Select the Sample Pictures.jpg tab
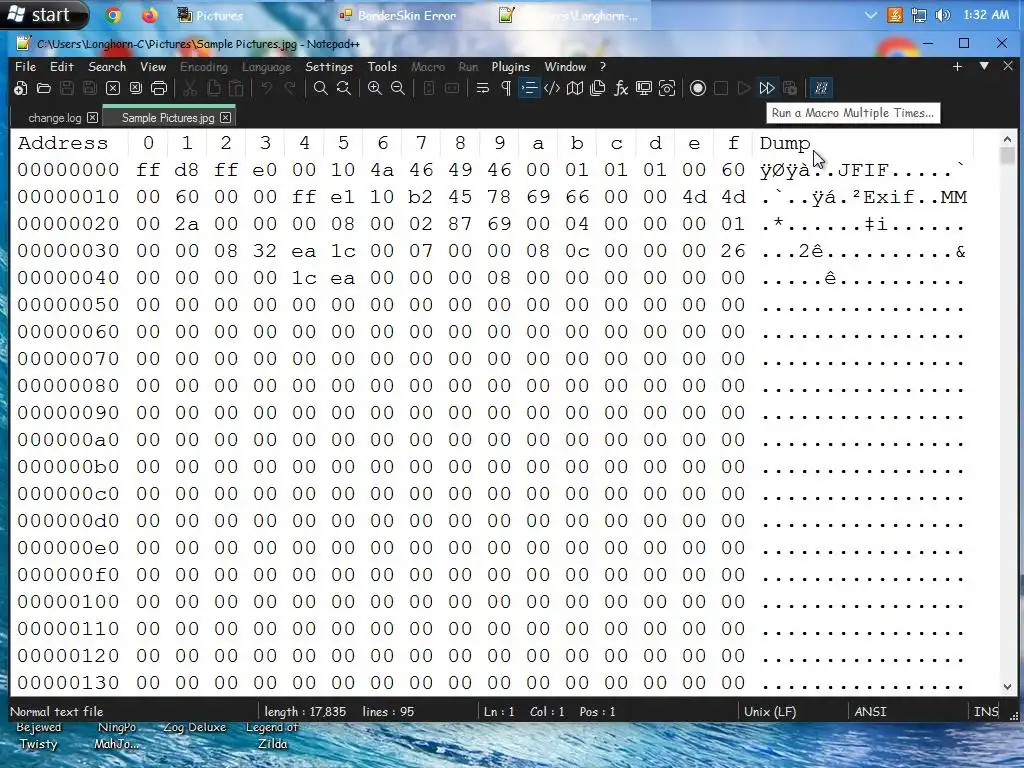The width and height of the screenshot is (1024, 768). tap(168, 118)
